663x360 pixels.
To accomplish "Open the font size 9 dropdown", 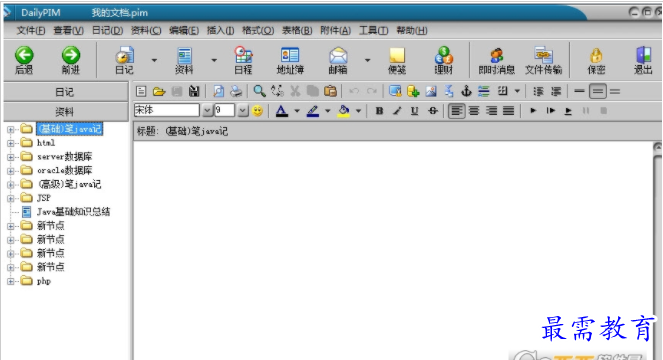I will tap(242, 111).
